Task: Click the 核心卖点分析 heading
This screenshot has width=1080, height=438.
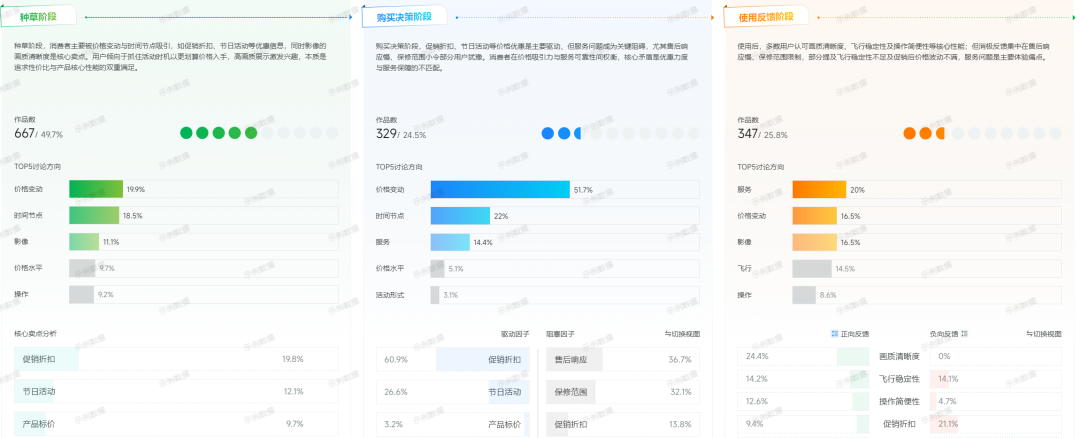Action: tap(35, 333)
